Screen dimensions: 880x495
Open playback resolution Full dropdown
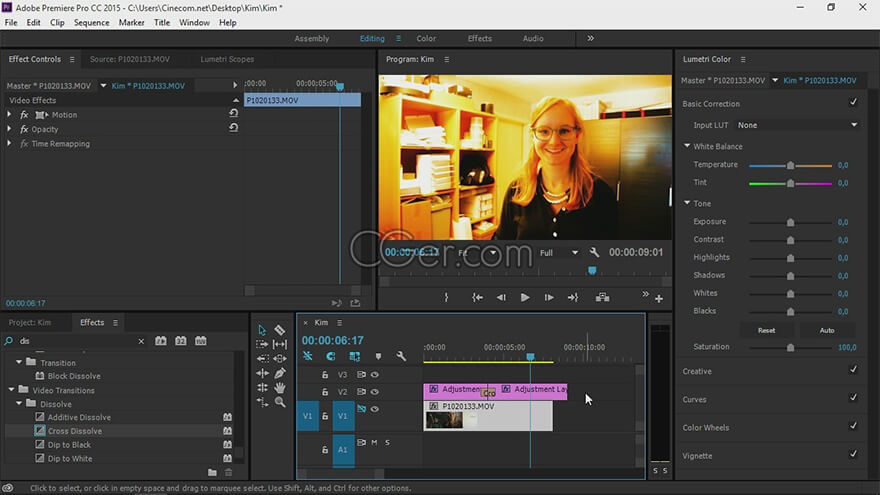558,253
